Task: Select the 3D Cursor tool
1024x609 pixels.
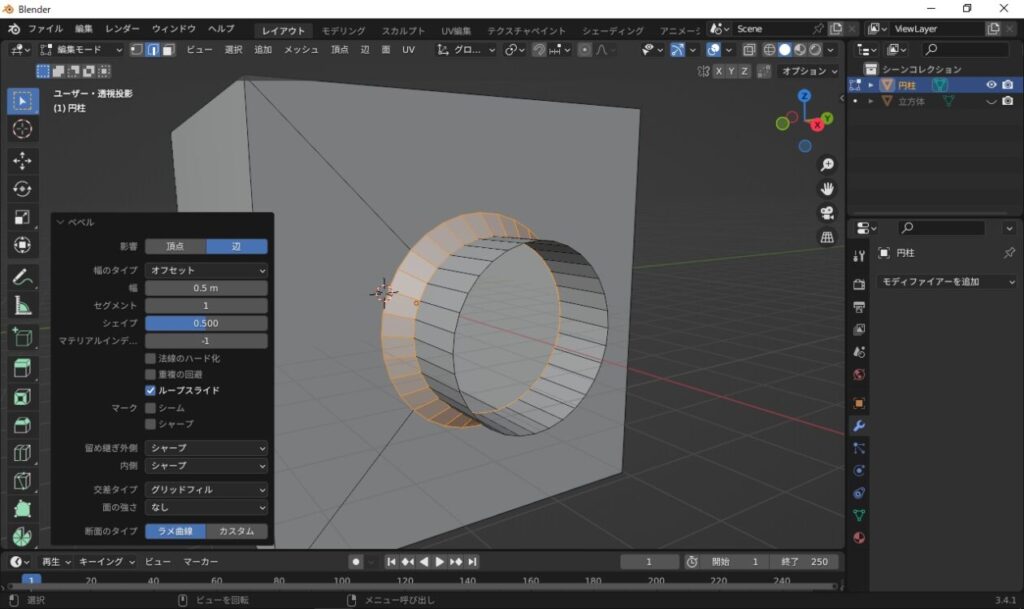Action: (x=22, y=129)
